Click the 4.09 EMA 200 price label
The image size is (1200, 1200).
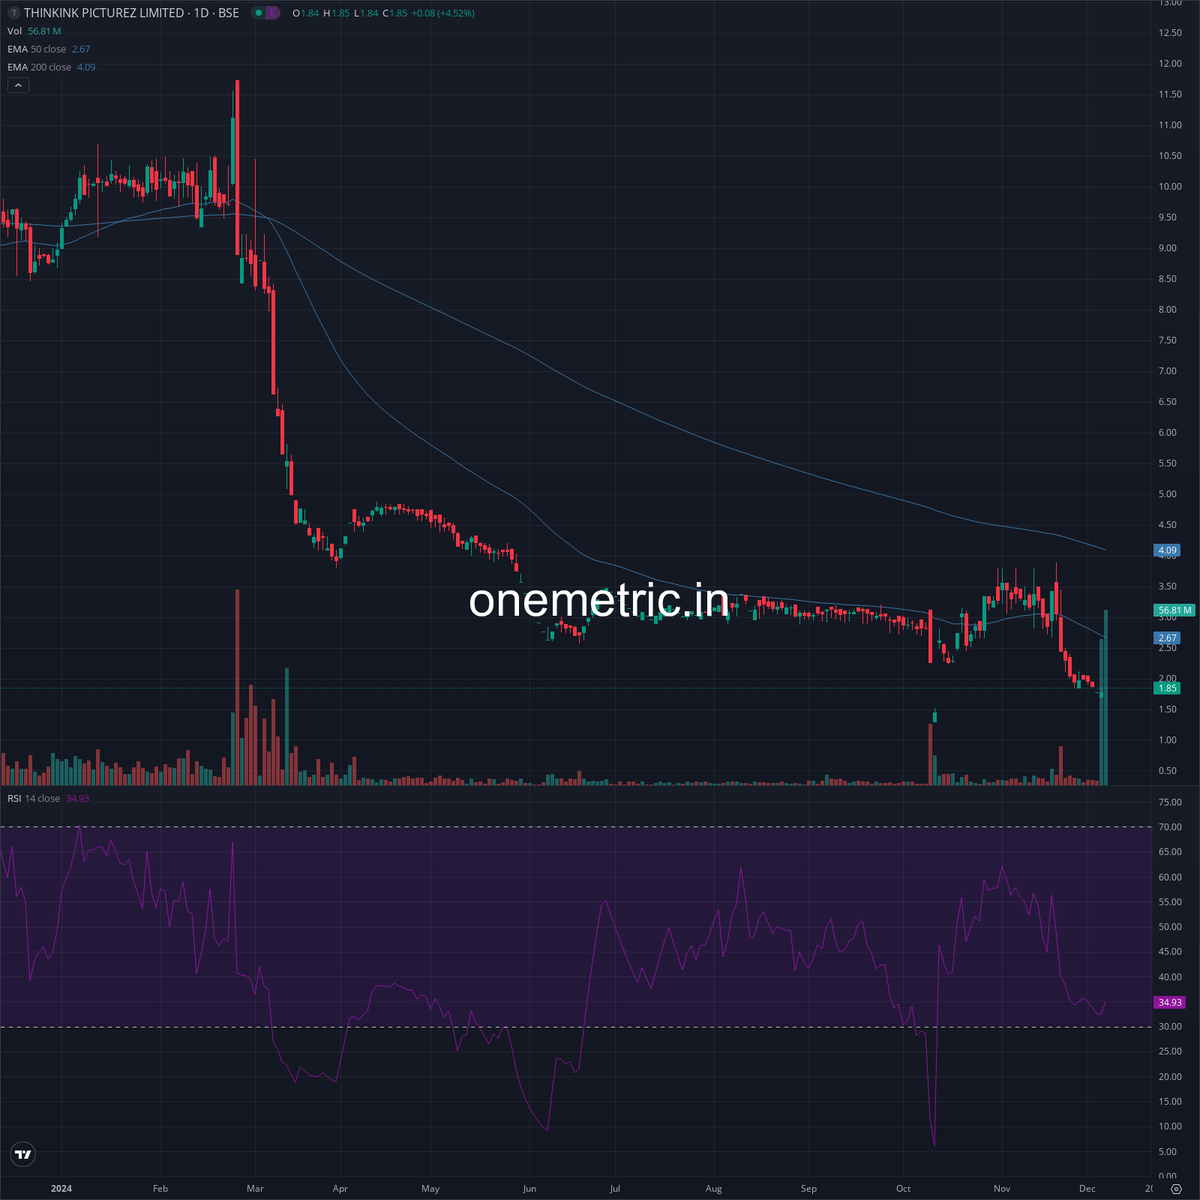[x=1167, y=550]
